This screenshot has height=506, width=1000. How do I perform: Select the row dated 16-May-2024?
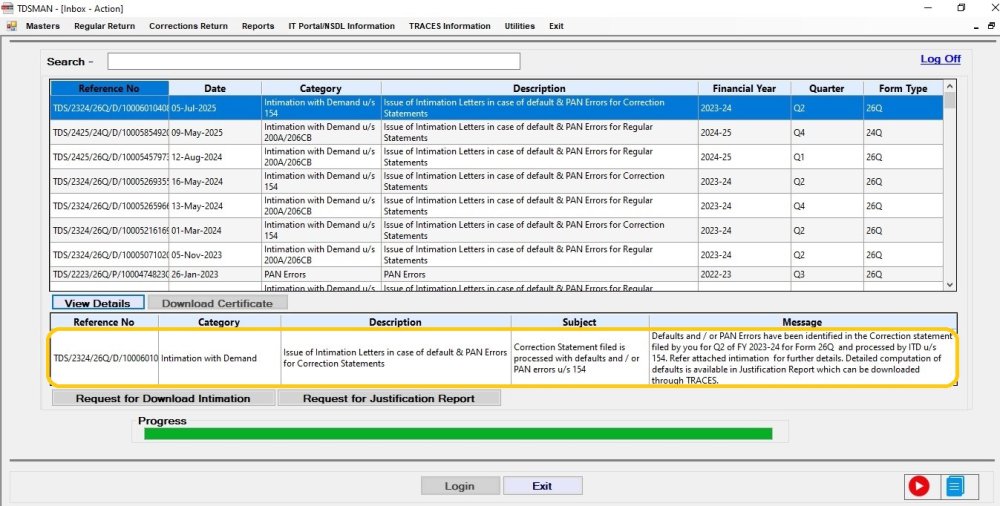pos(497,181)
